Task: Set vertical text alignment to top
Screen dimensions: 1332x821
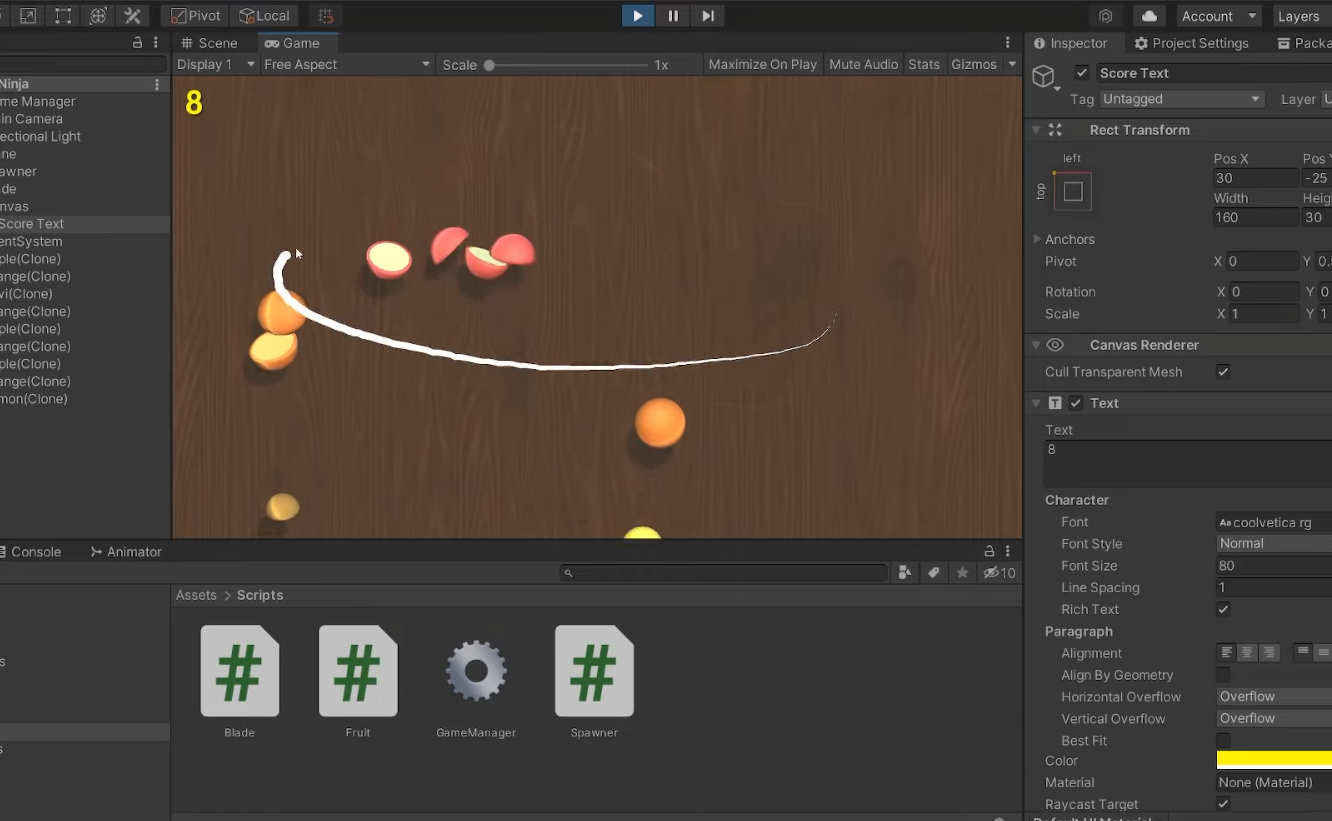Action: coord(1303,653)
